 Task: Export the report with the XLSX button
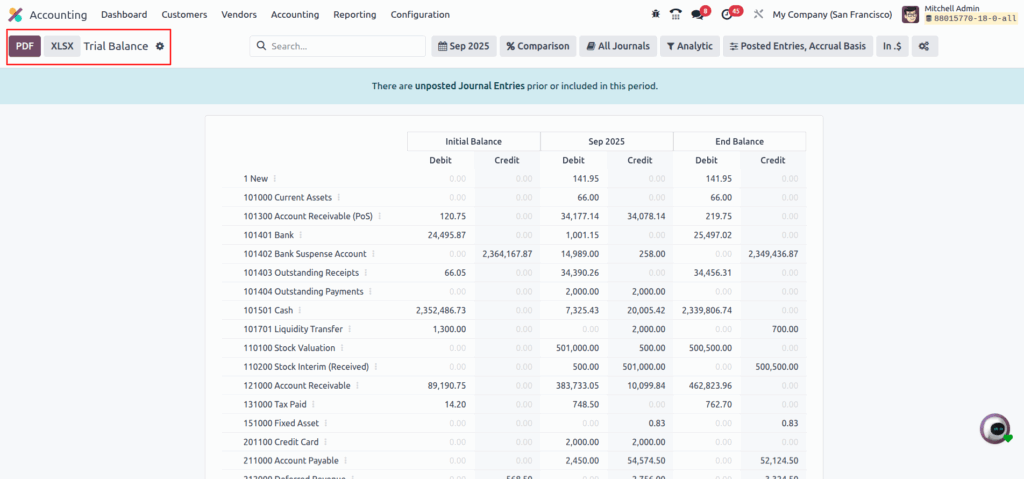click(x=62, y=46)
